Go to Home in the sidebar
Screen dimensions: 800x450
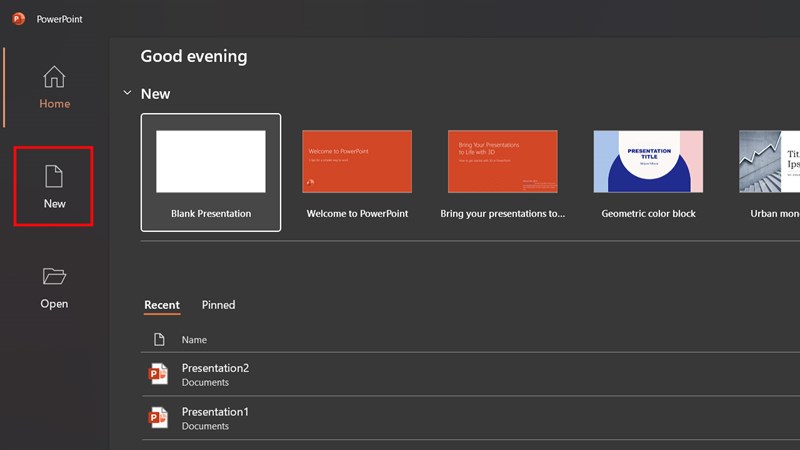[54, 87]
